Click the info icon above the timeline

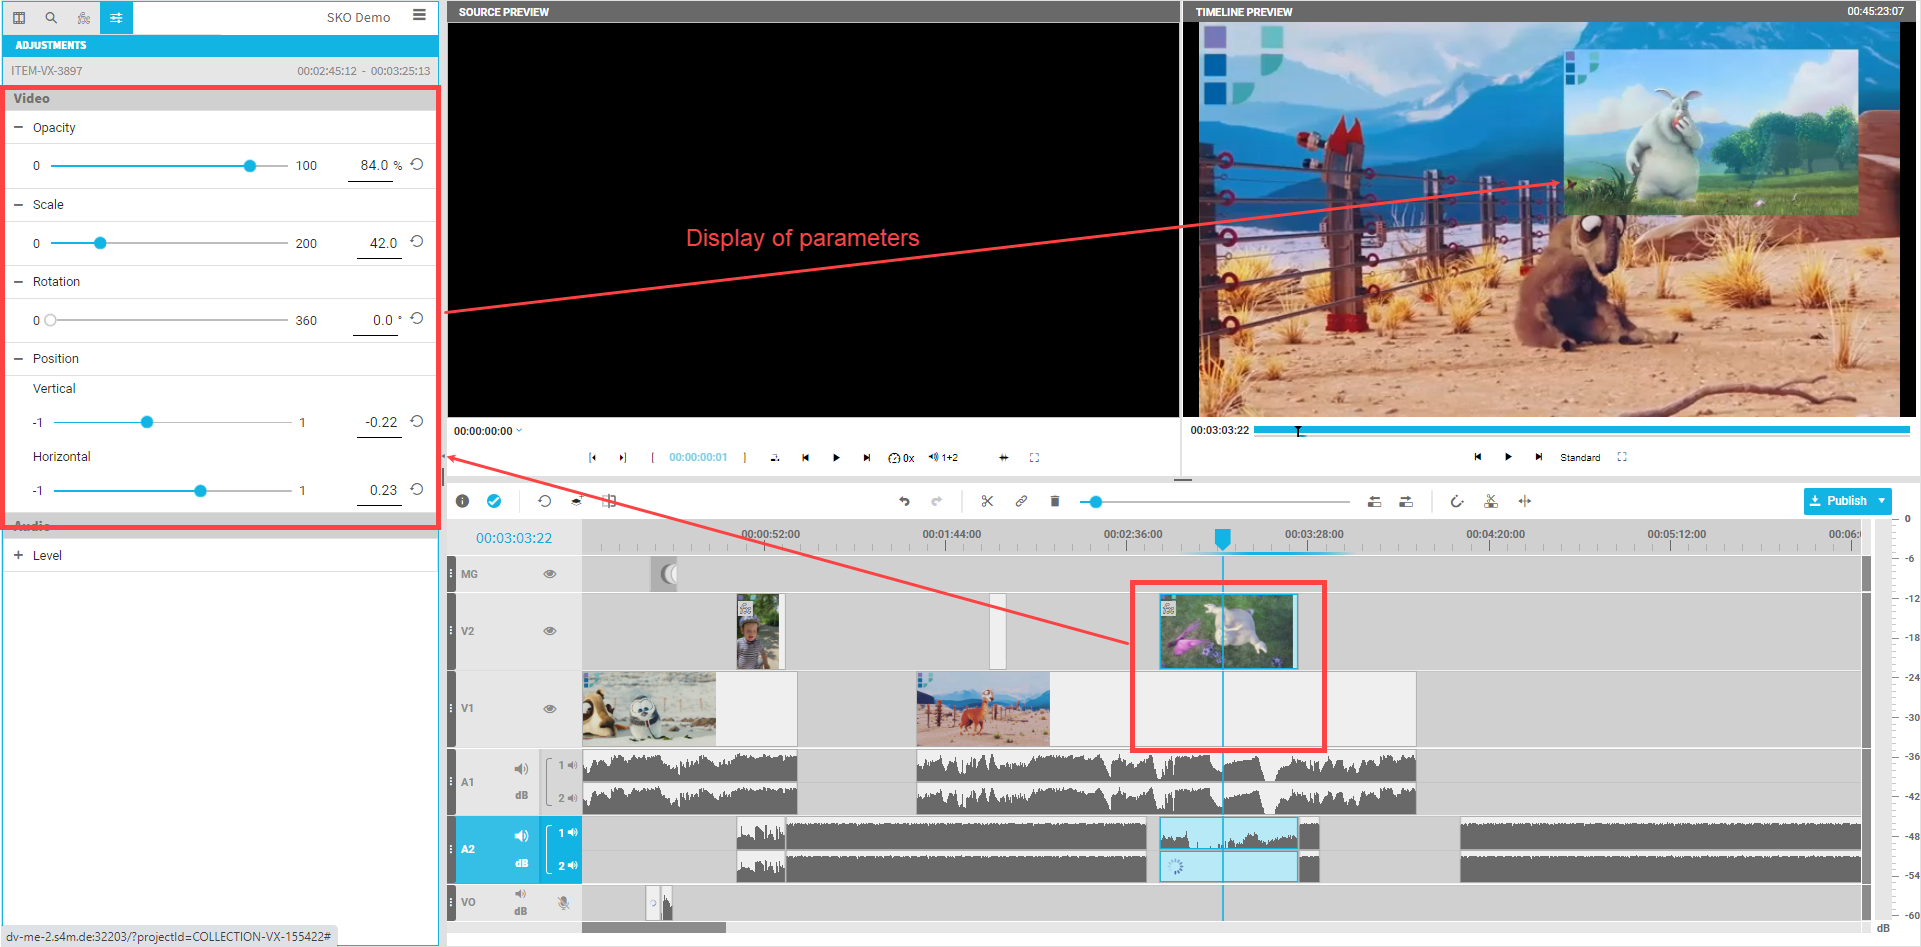(x=462, y=501)
